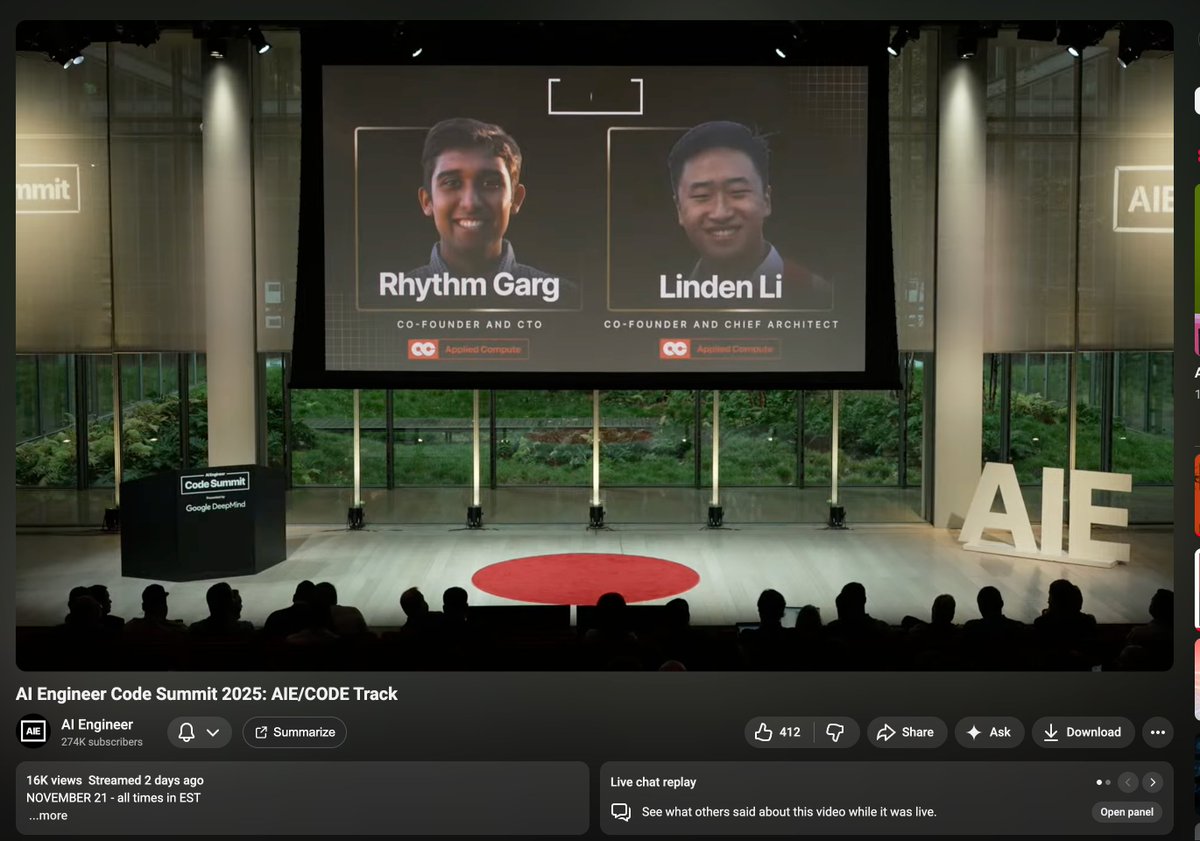Click the 16K views streamed text

(x=115, y=780)
